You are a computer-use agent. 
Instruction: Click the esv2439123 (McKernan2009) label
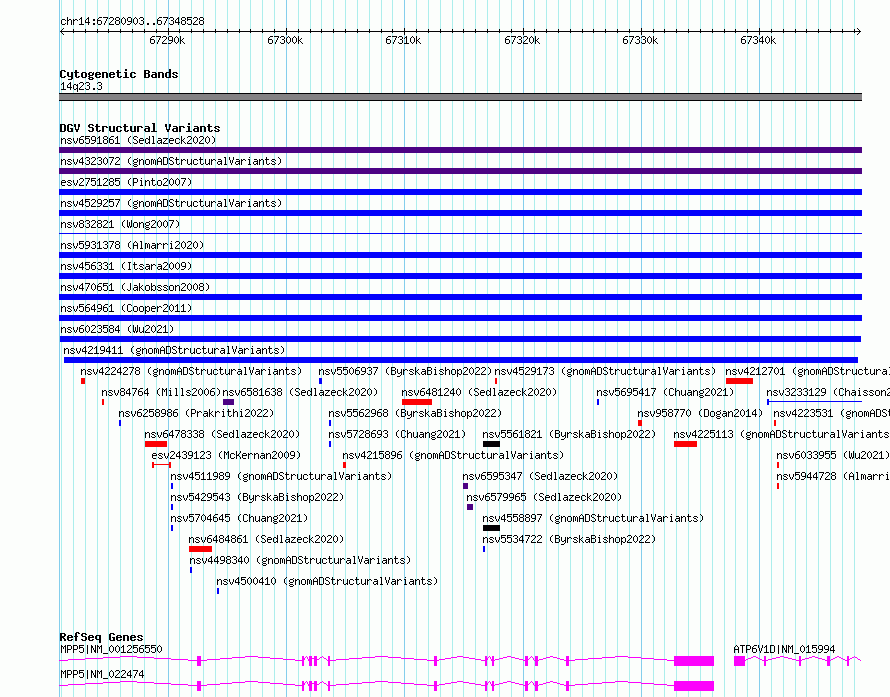pyautogui.click(x=226, y=455)
